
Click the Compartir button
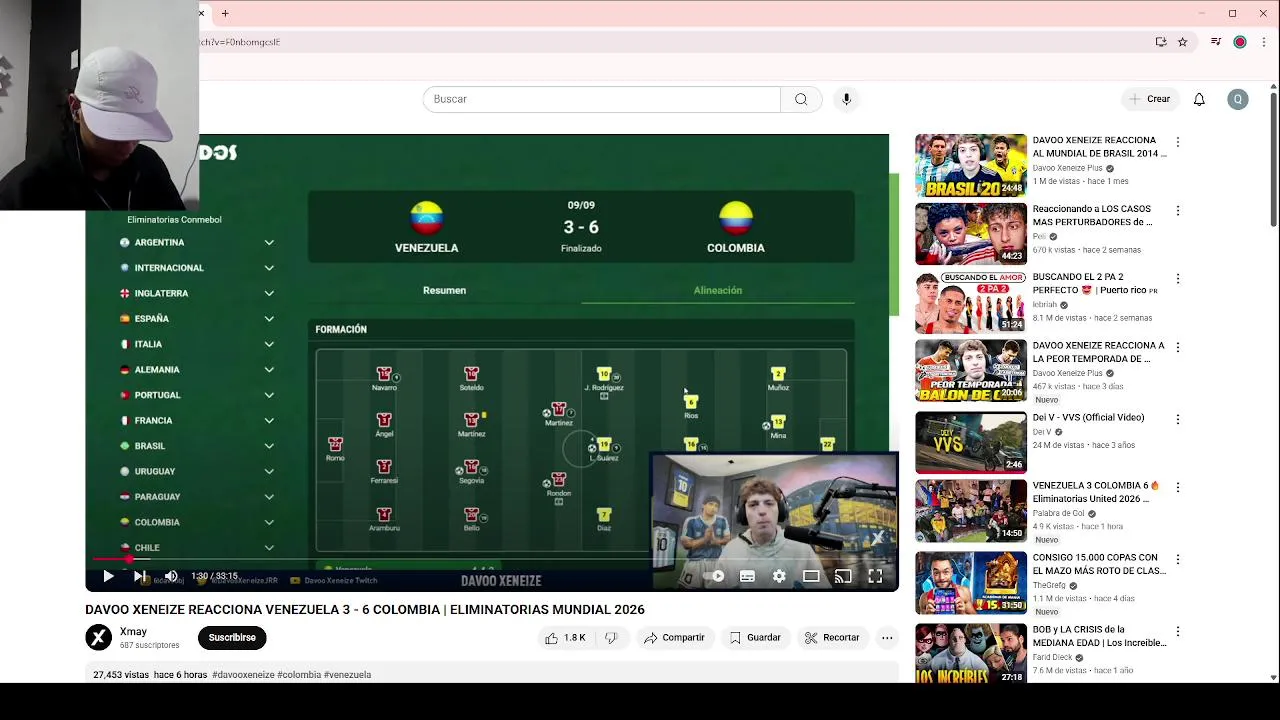click(x=675, y=637)
